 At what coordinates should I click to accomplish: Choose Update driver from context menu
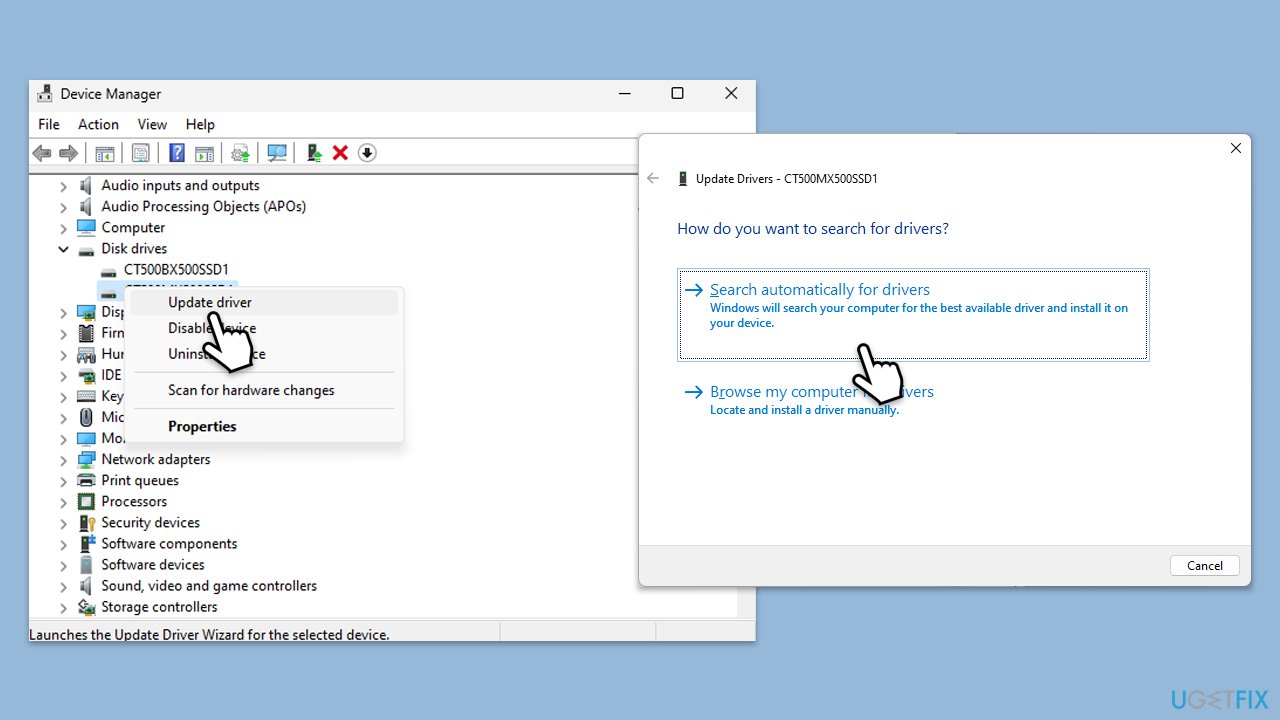264,303
